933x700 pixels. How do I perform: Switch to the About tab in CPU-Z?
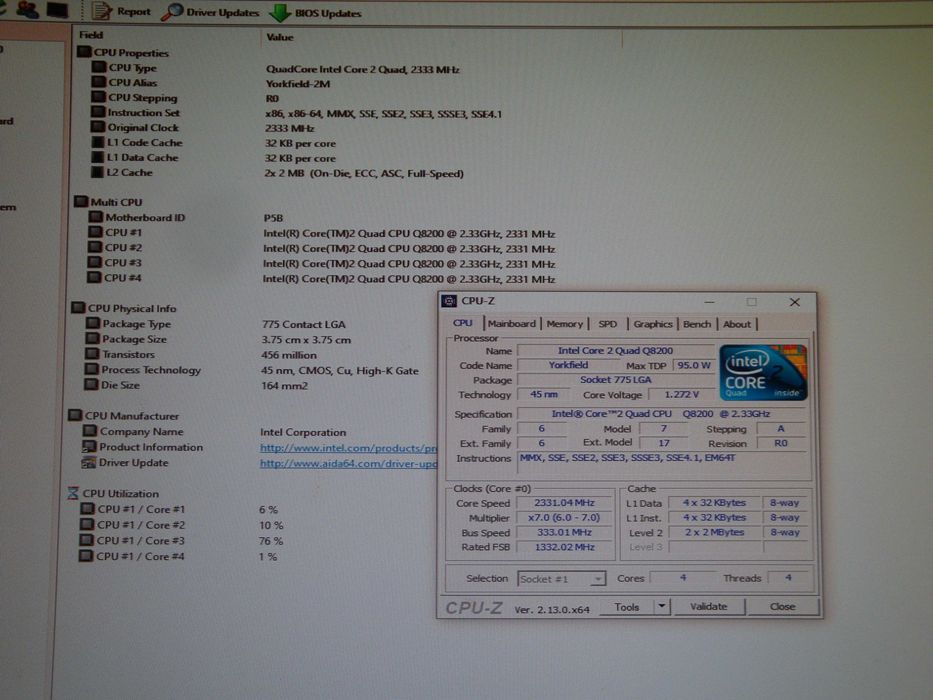pyautogui.click(x=737, y=324)
